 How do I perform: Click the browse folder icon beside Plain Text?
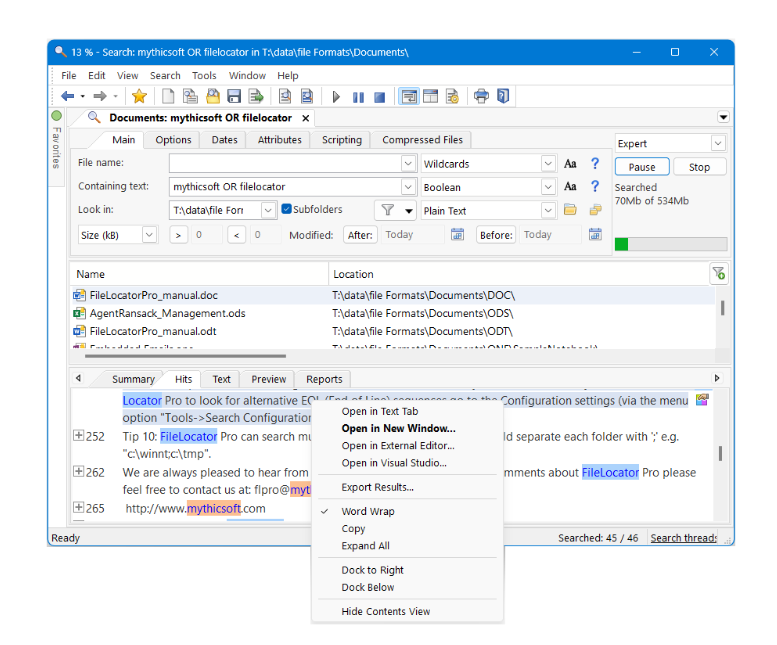[571, 210]
